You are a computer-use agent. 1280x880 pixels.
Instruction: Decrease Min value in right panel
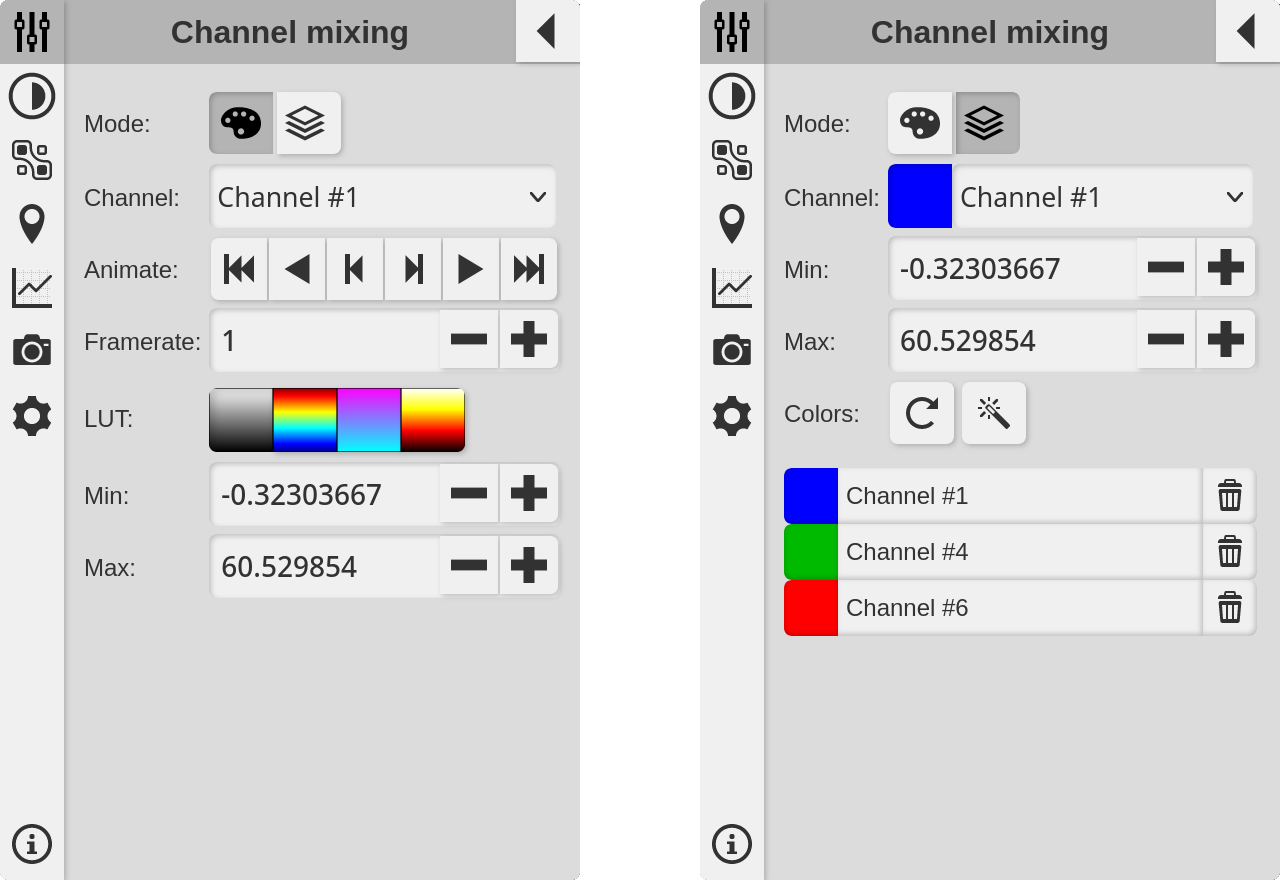tap(1166, 268)
